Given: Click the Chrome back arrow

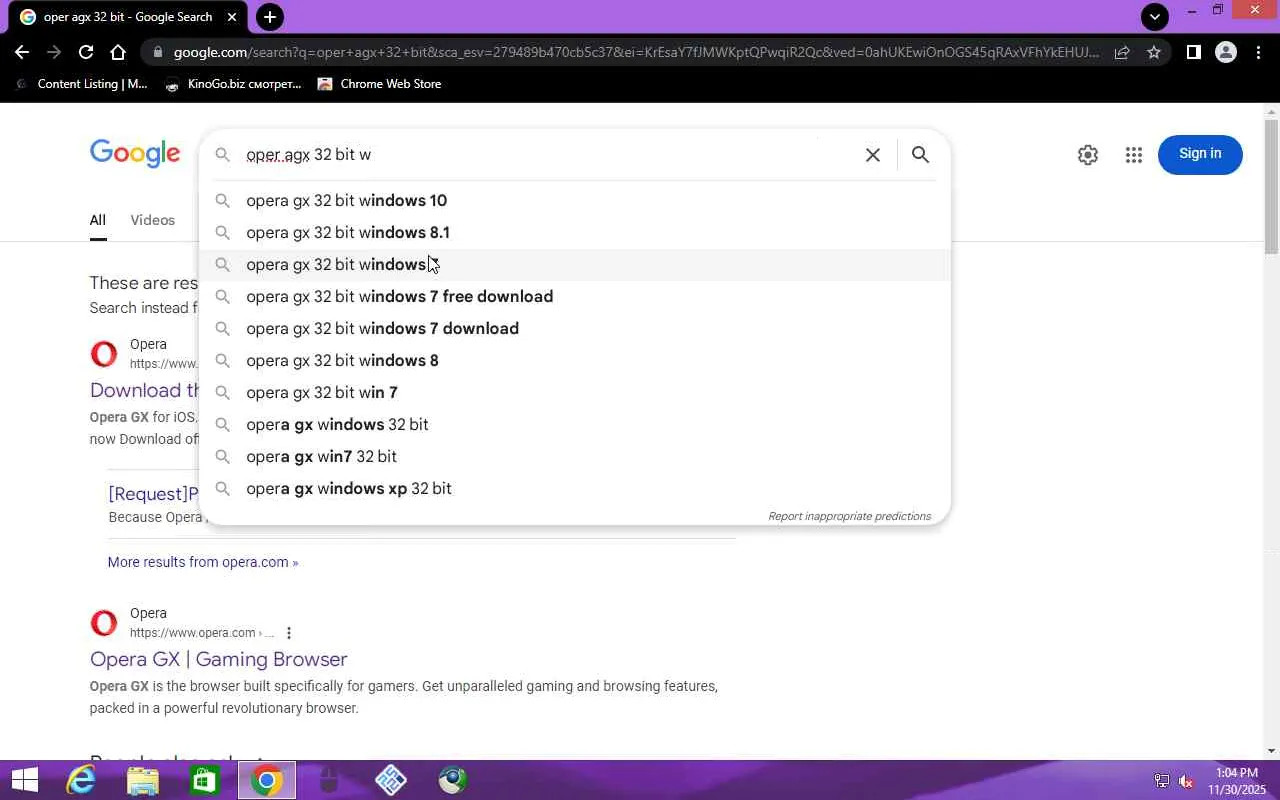Looking at the screenshot, I should (22, 52).
